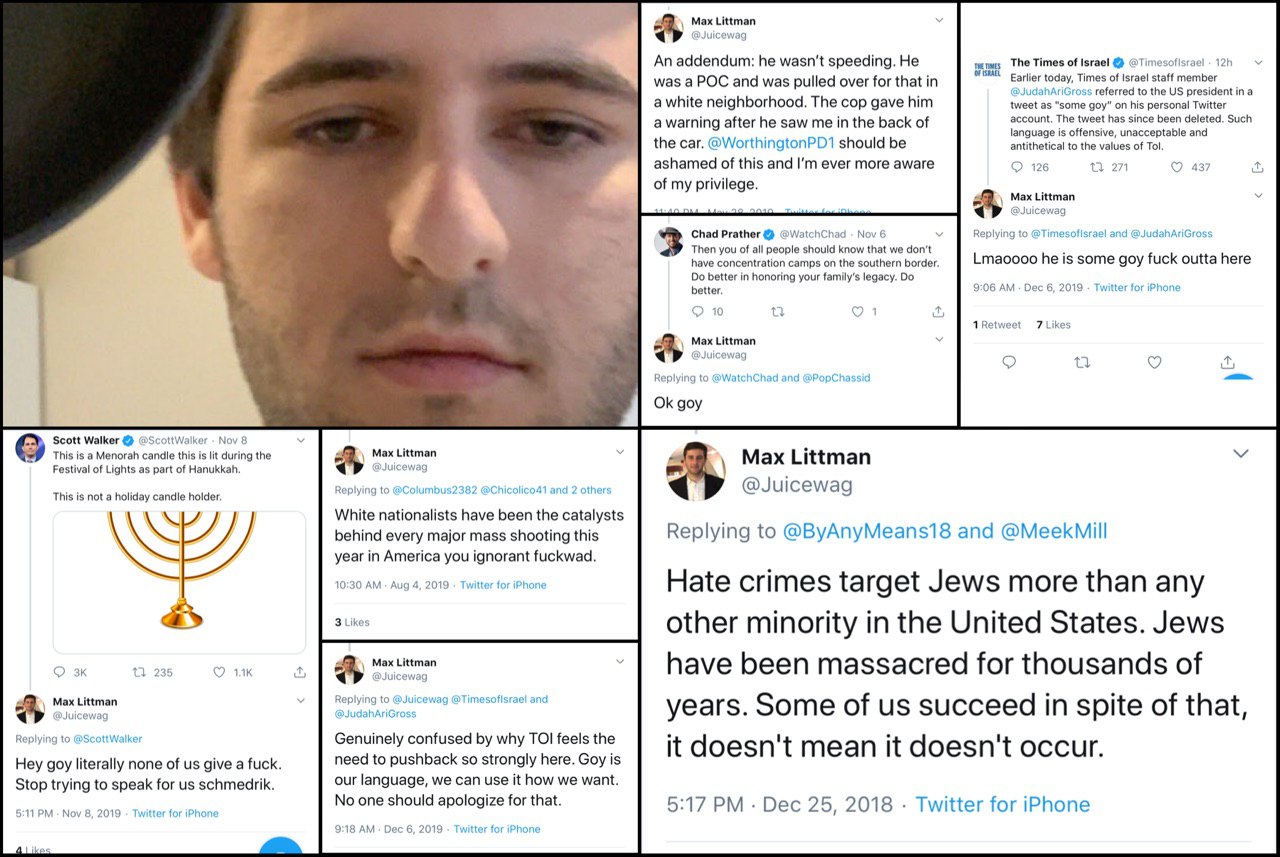Click reply icon showing 3K on Scott Walker tweet

(59, 672)
